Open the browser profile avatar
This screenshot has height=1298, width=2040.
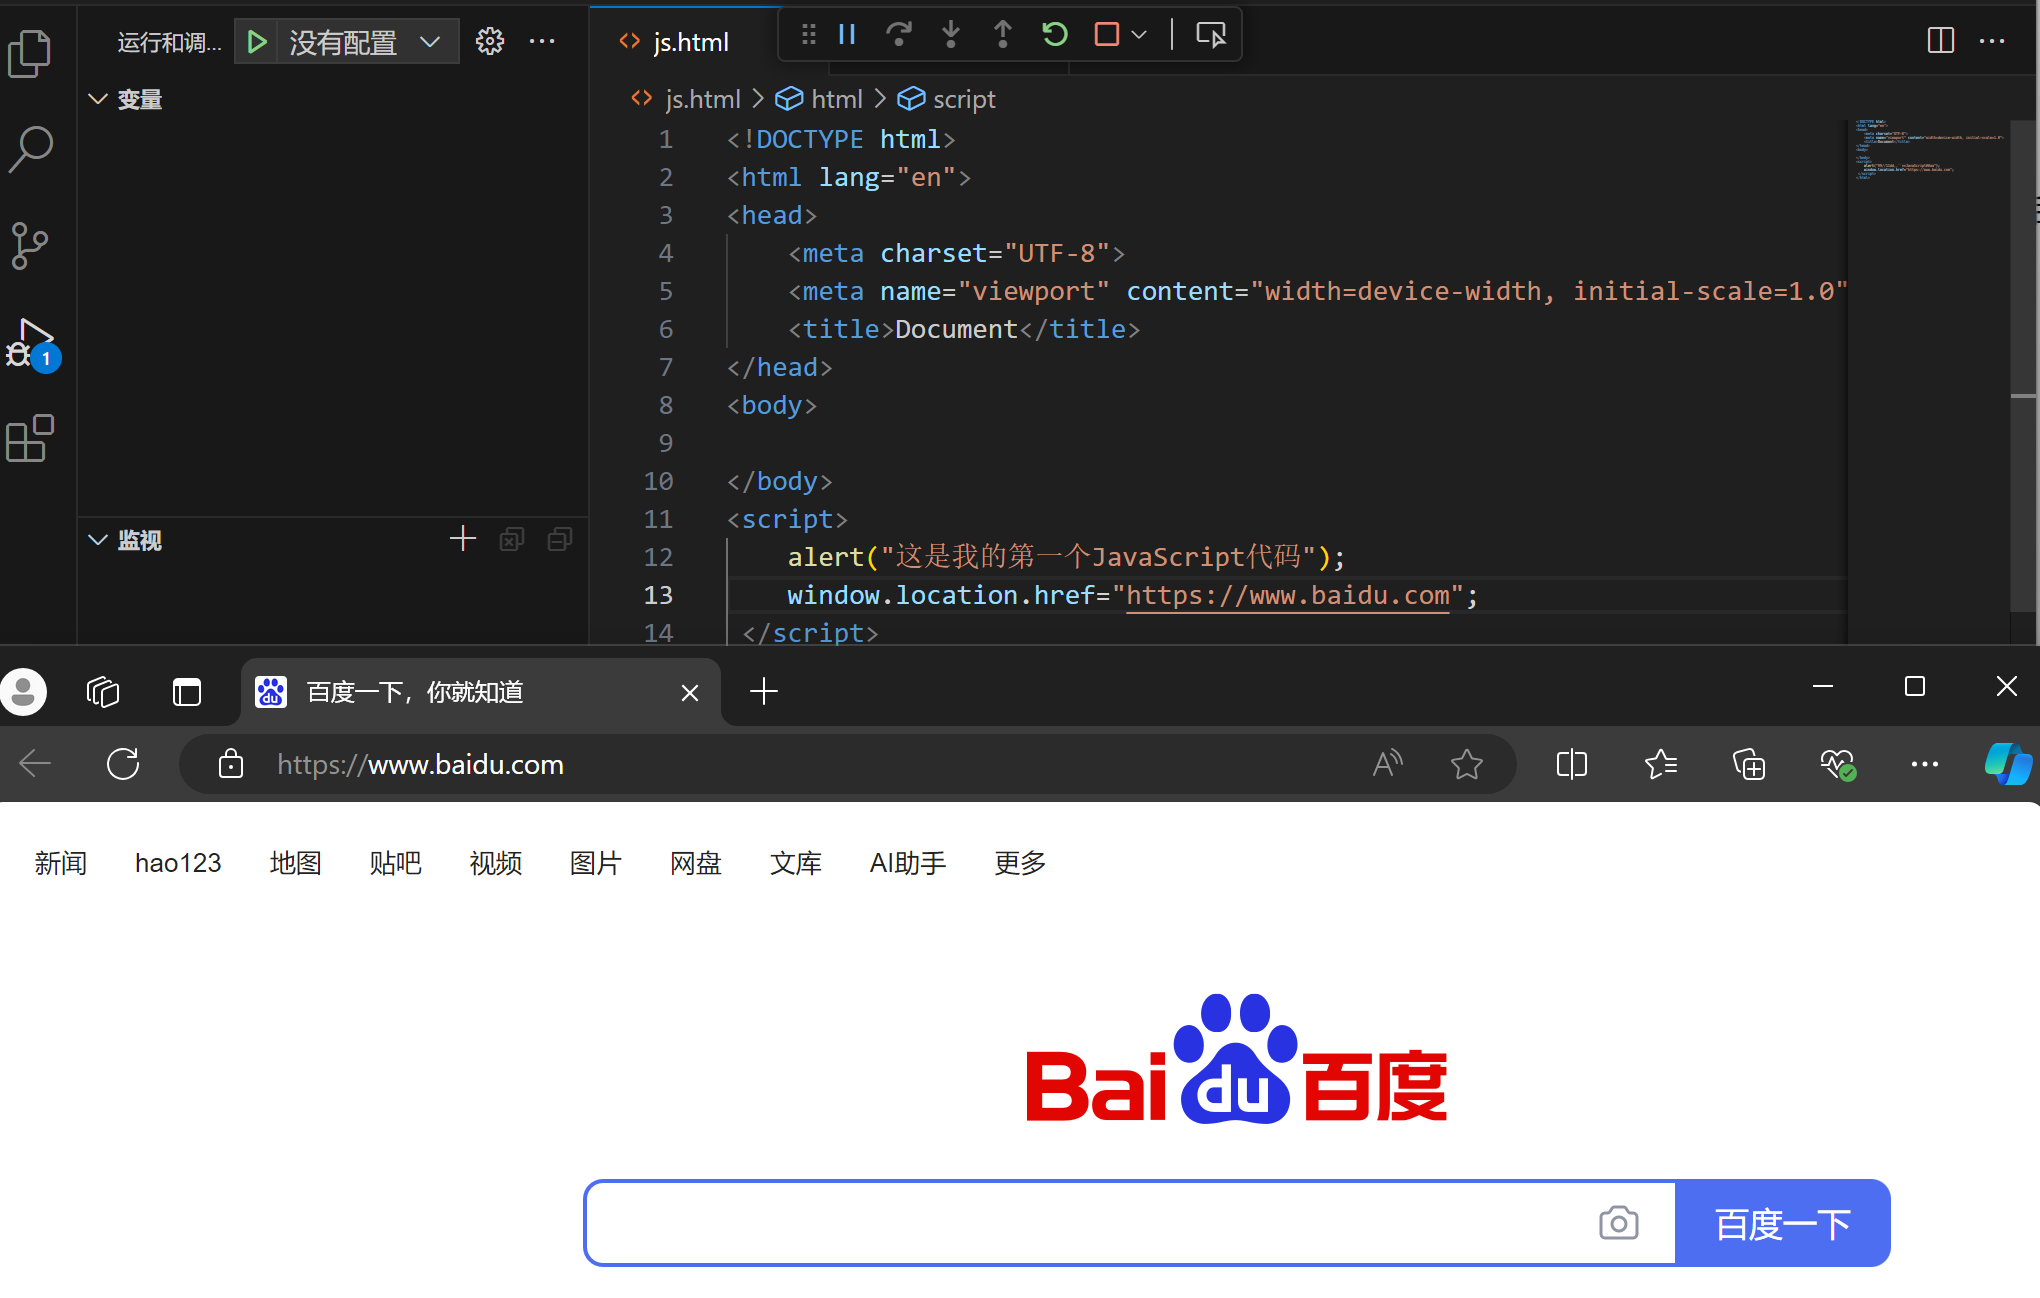(24, 691)
